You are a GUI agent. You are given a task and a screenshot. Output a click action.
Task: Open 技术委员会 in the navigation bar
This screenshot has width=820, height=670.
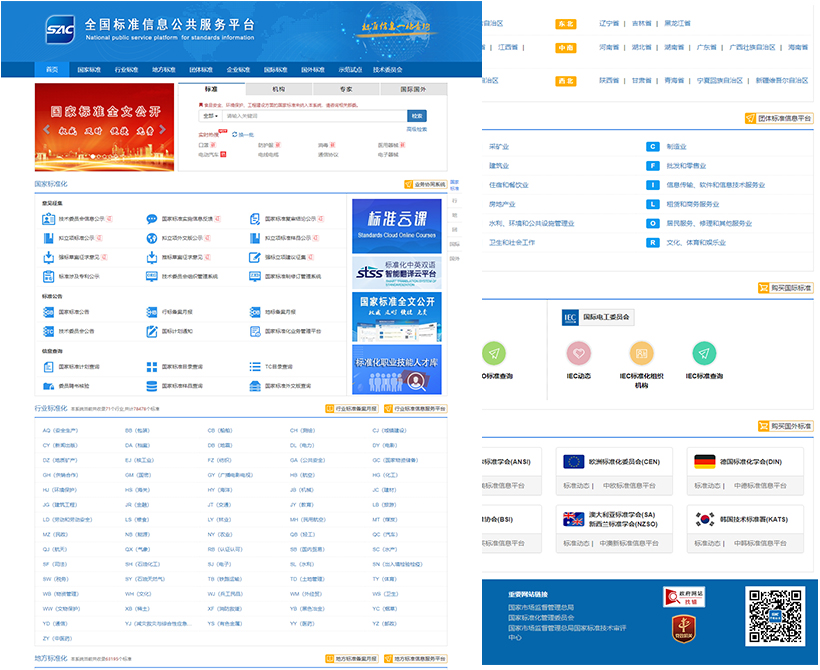[x=388, y=70]
